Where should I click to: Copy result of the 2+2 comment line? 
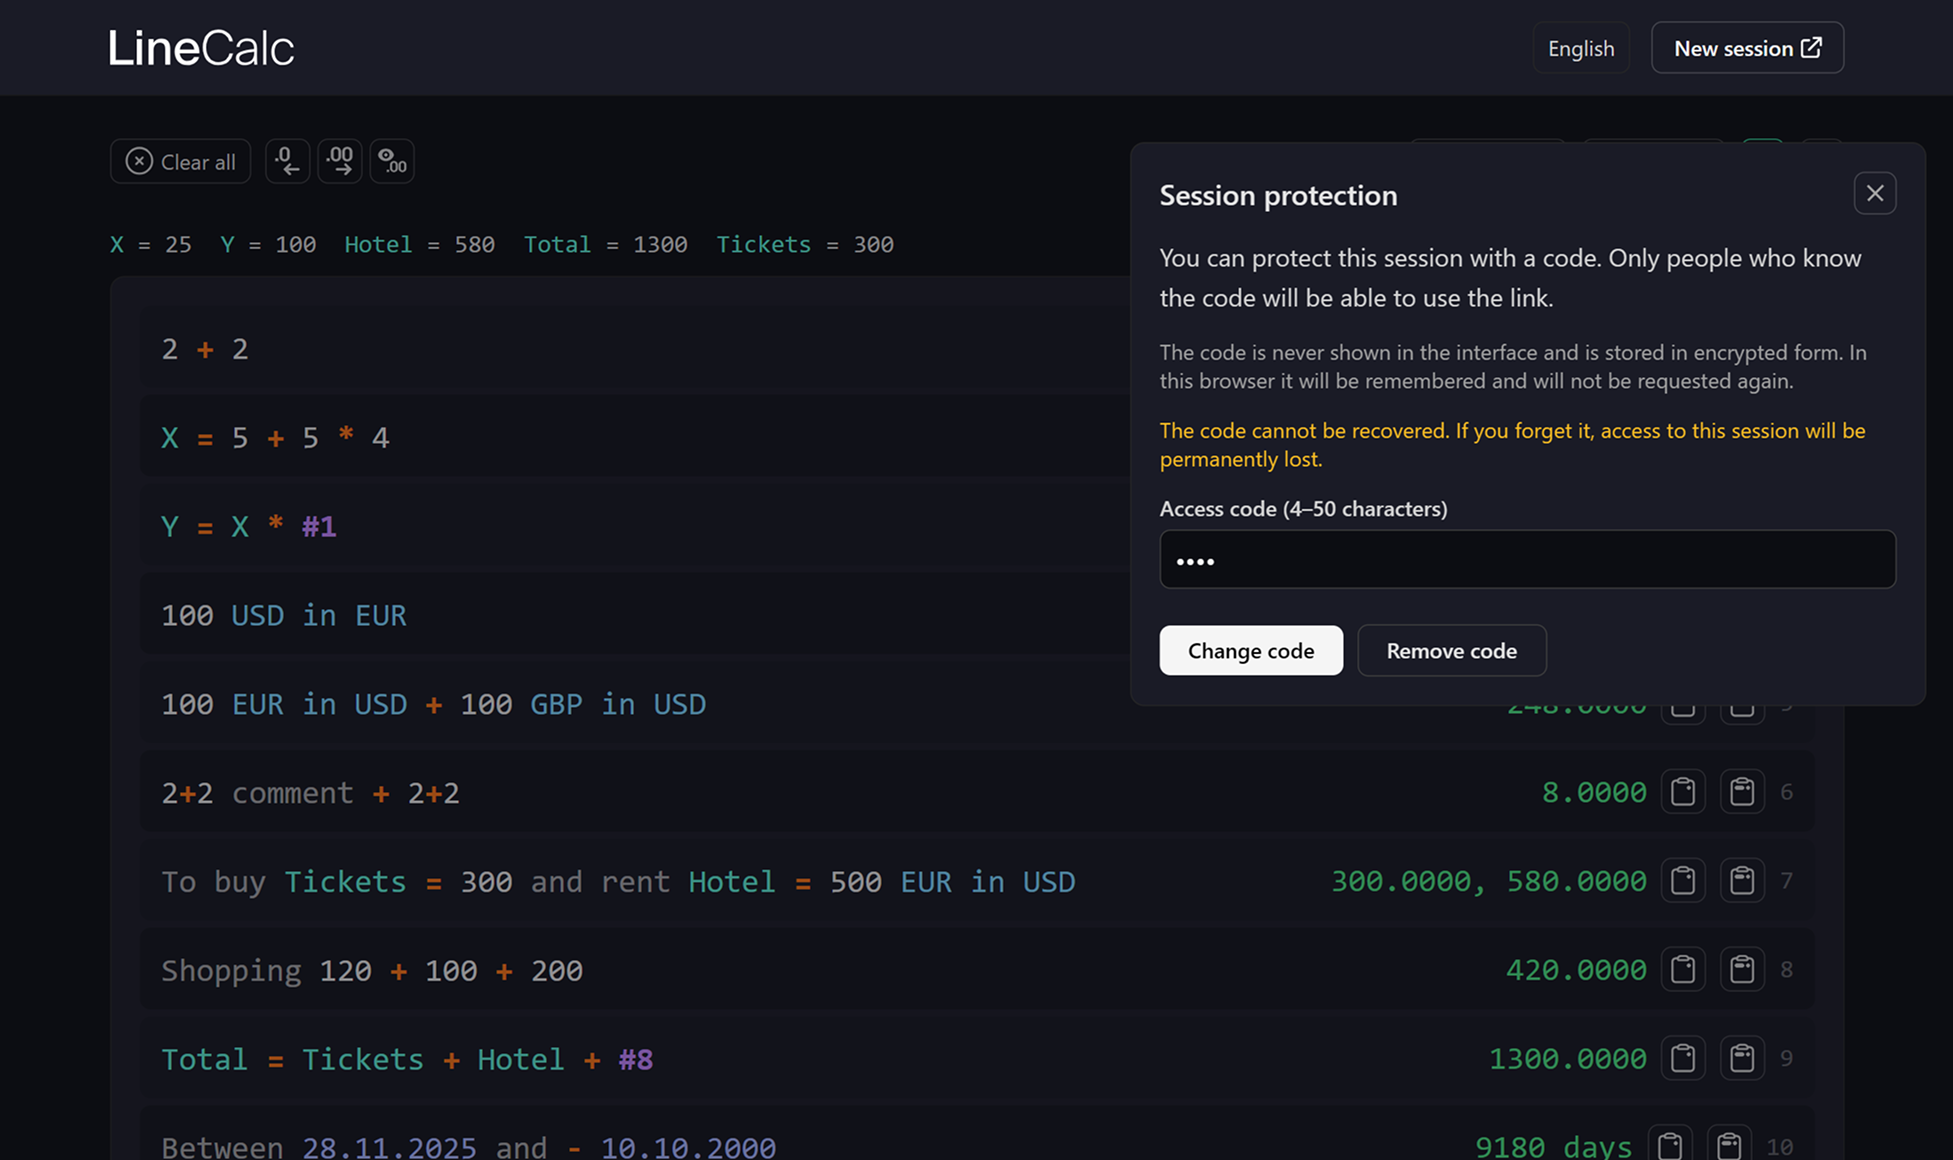[1683, 791]
